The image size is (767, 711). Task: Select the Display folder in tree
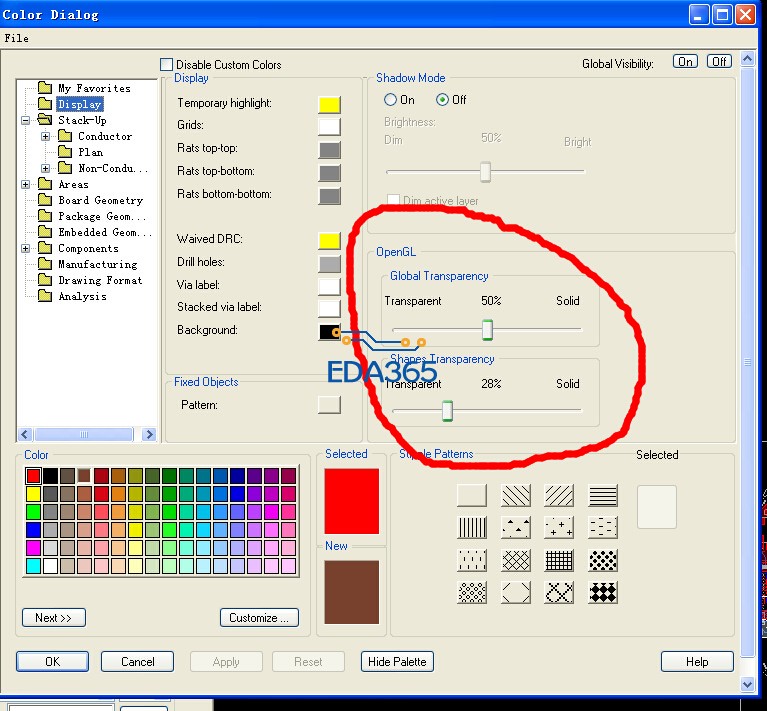point(79,104)
